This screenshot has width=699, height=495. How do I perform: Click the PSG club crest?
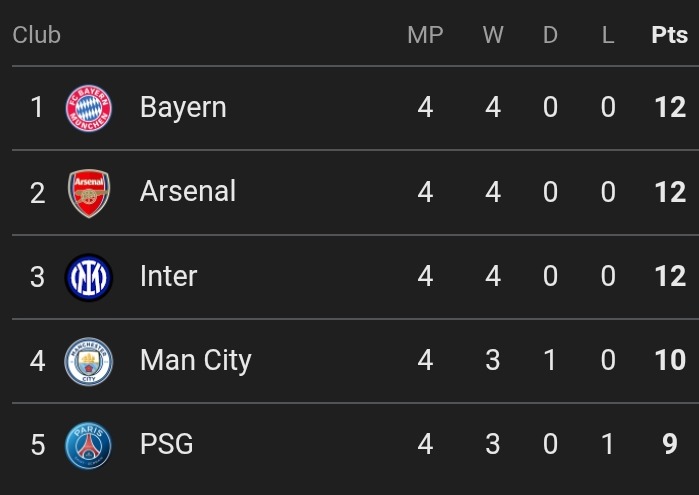pyautogui.click(x=89, y=445)
